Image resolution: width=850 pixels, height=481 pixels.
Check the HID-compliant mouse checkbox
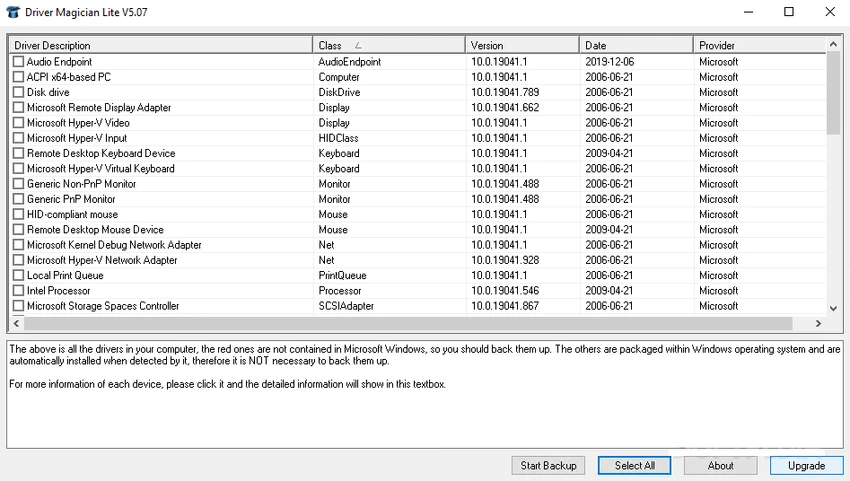click(18, 214)
